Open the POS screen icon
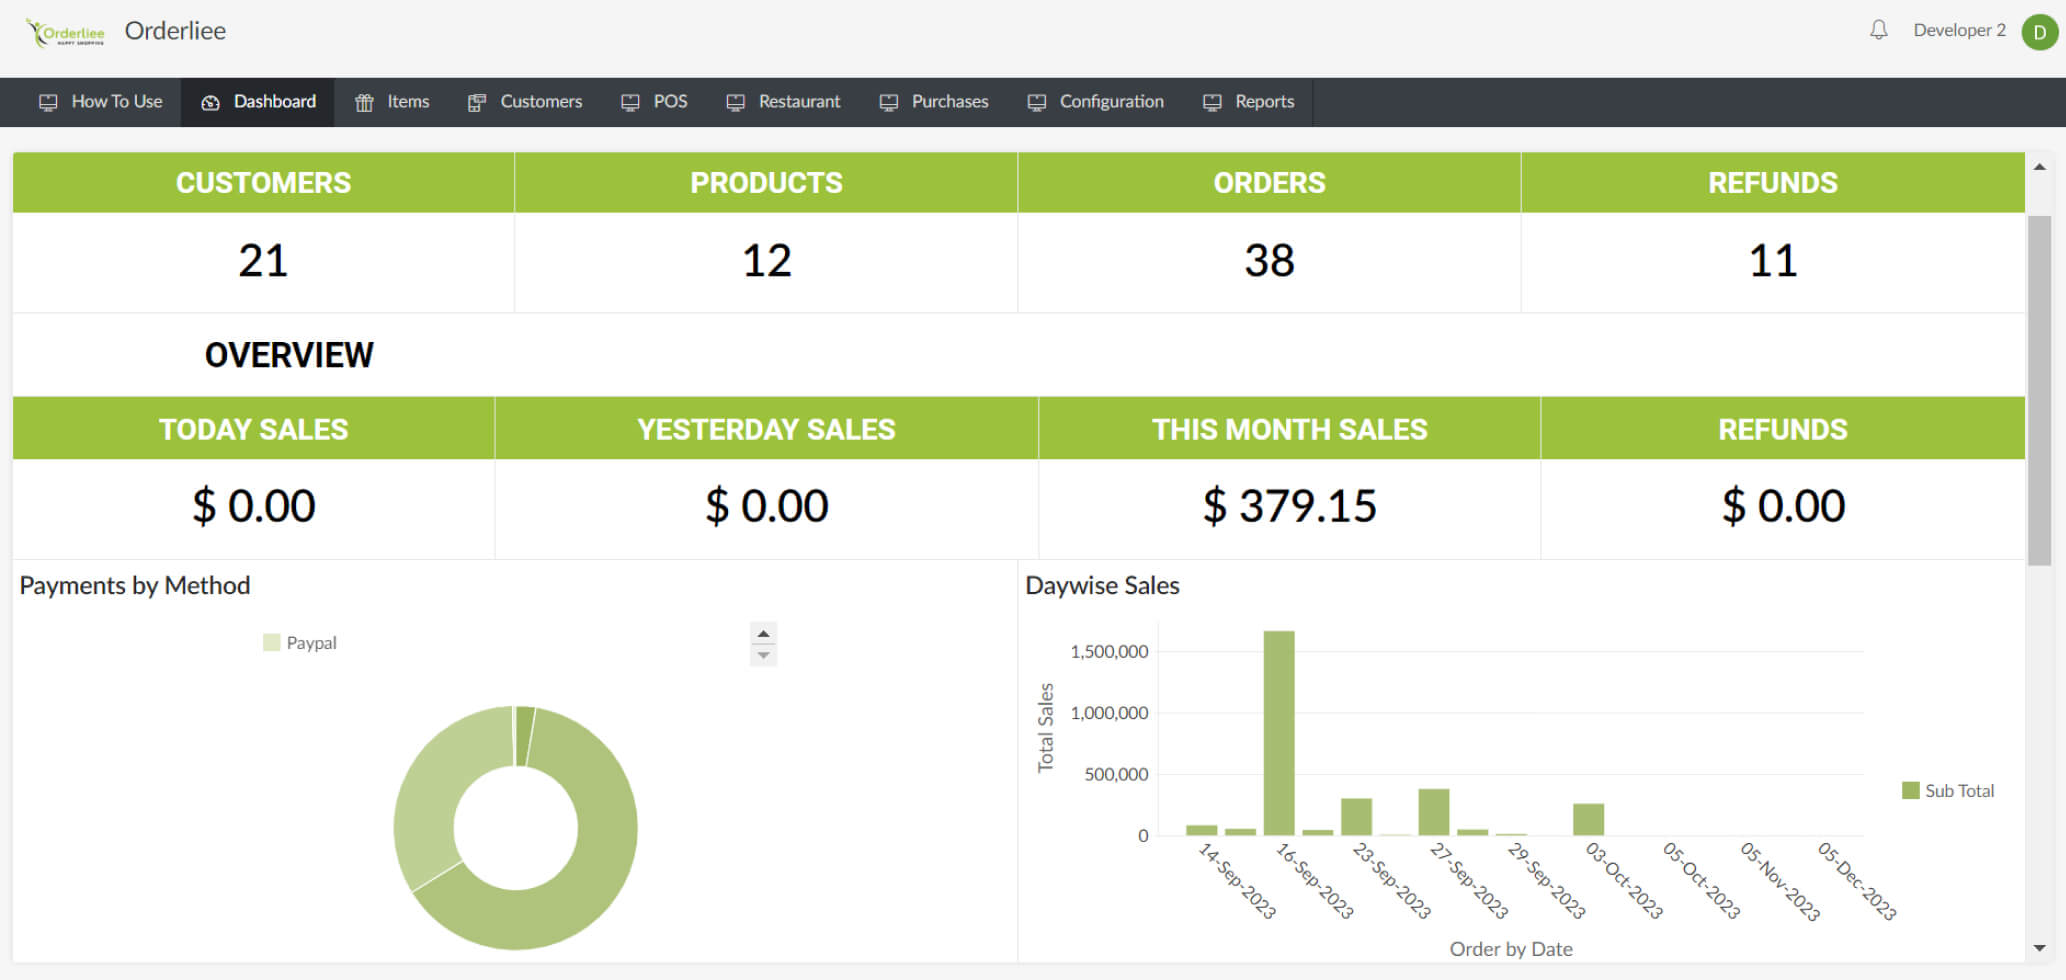2066x980 pixels. pos(629,101)
